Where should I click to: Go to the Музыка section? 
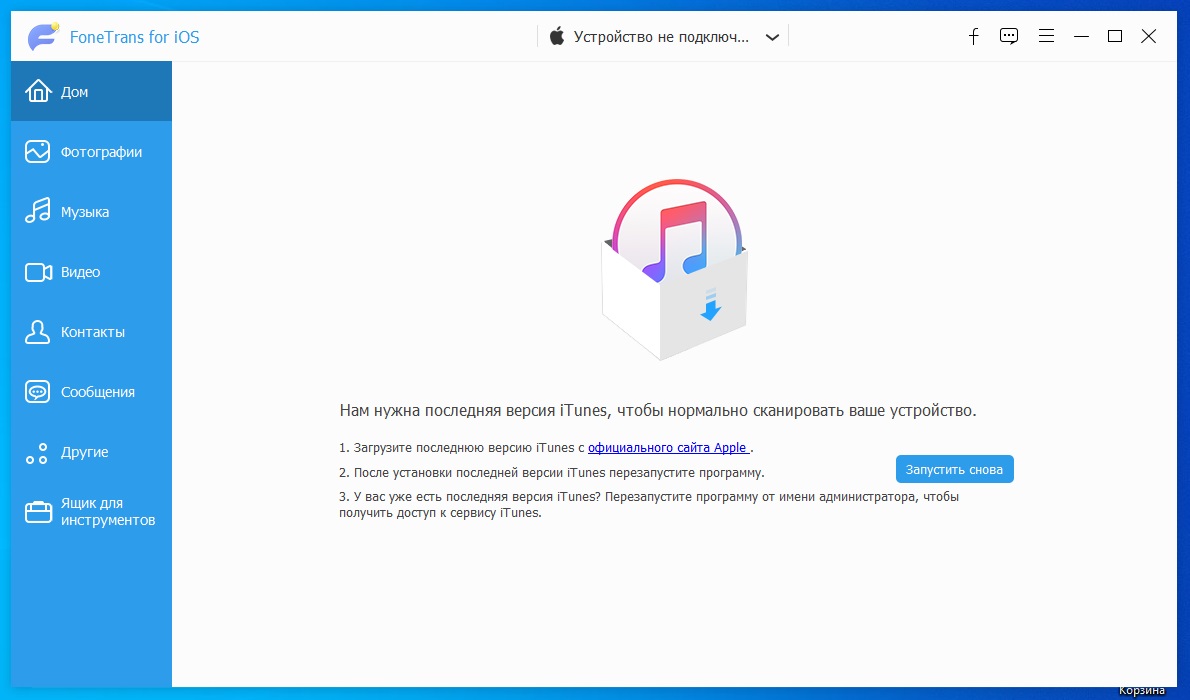pyautogui.click(x=91, y=211)
